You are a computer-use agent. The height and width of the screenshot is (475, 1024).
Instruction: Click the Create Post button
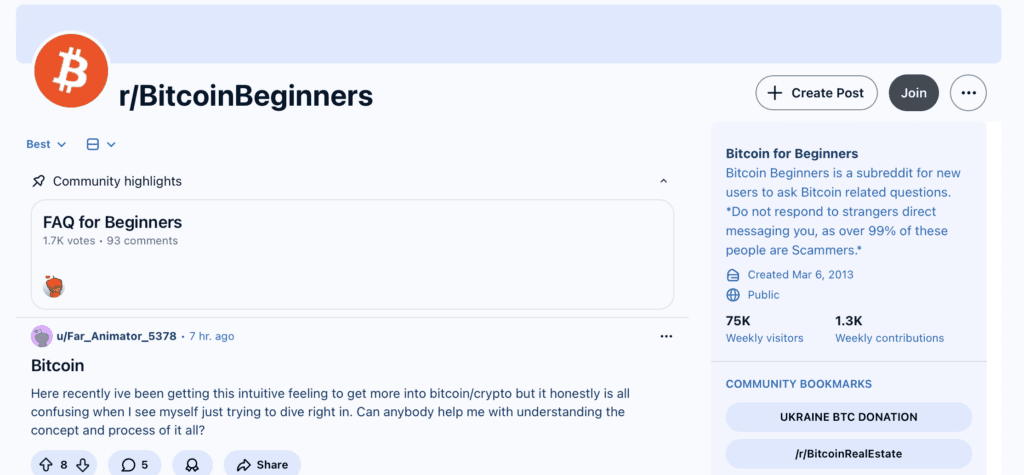[x=816, y=93]
